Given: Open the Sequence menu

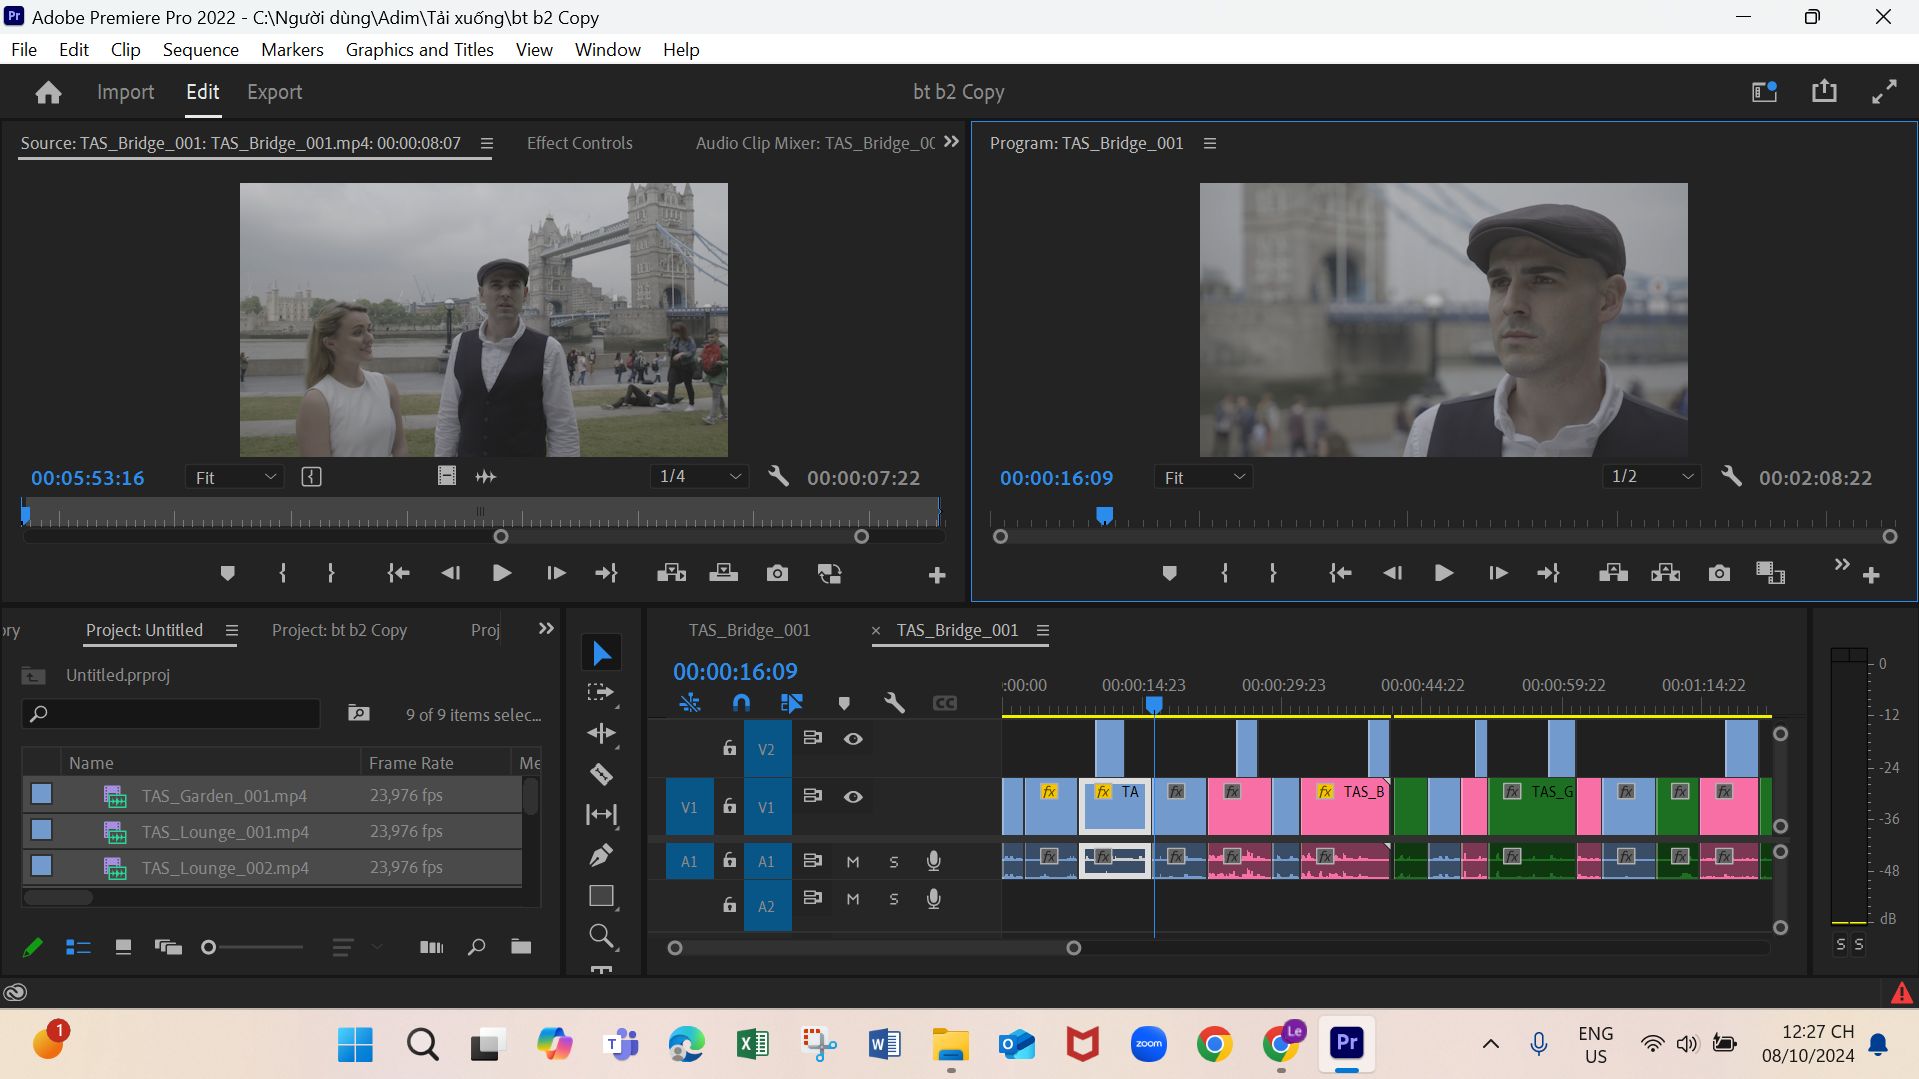Looking at the screenshot, I should [x=201, y=50].
